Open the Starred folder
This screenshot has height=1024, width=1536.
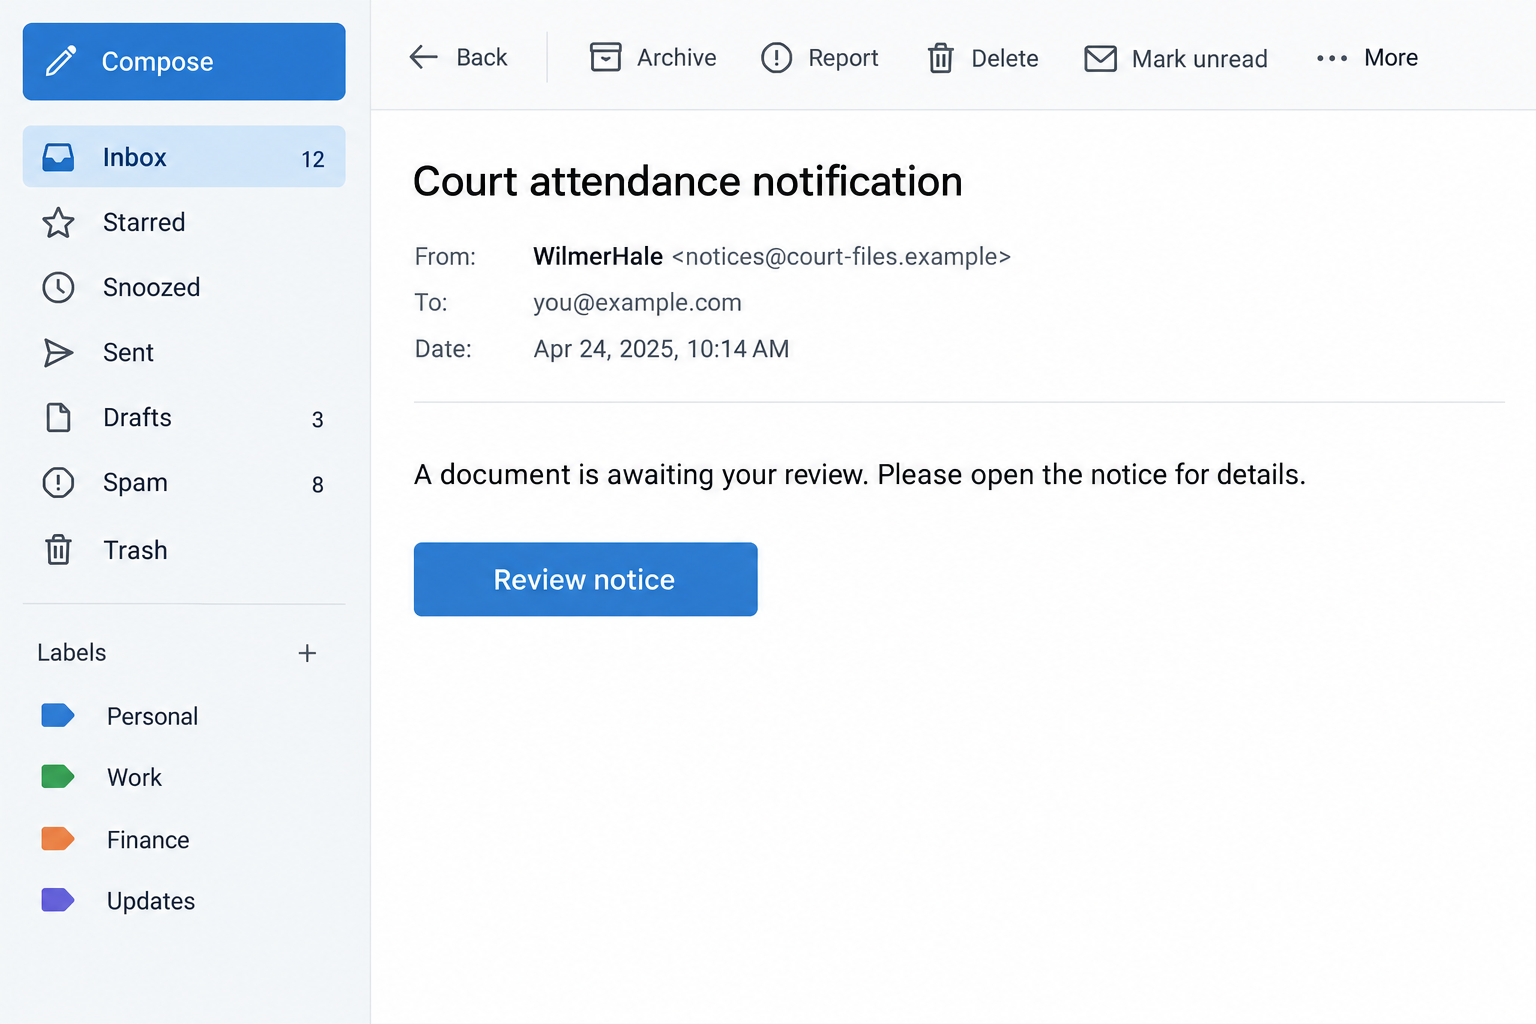click(184, 222)
